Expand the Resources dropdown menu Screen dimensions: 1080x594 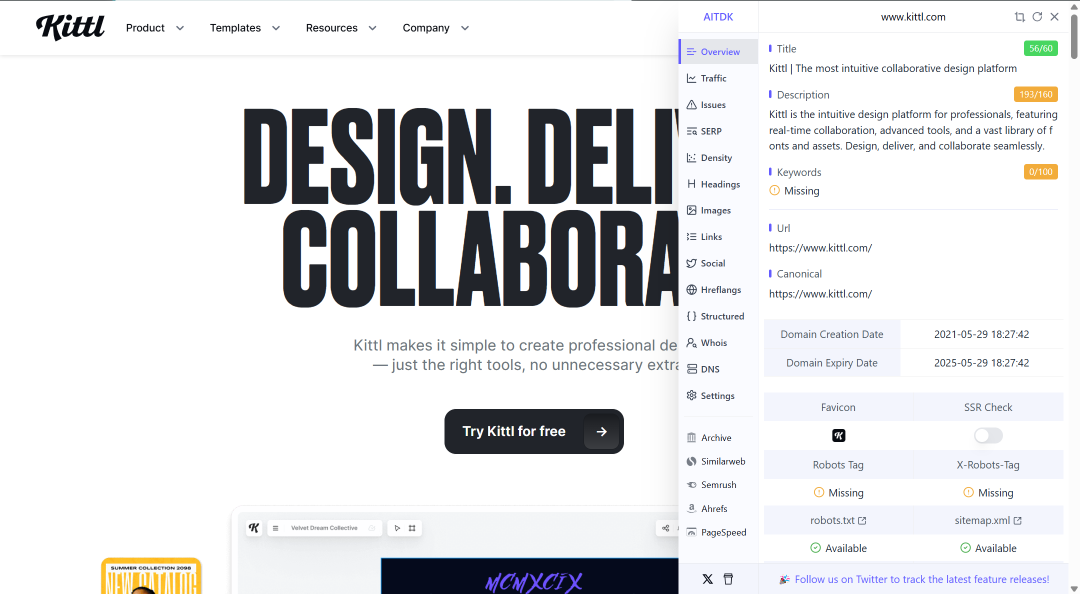341,28
